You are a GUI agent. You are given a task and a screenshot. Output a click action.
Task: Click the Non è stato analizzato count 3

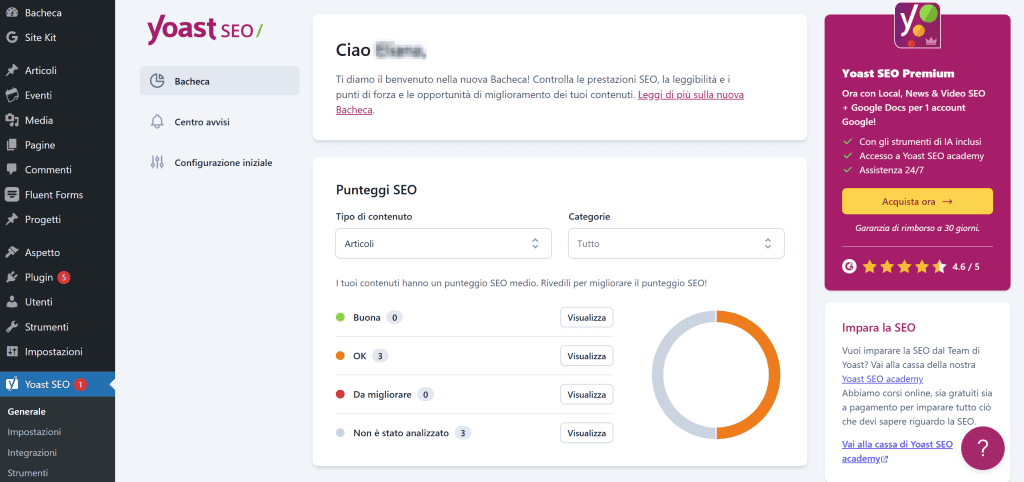coord(463,432)
